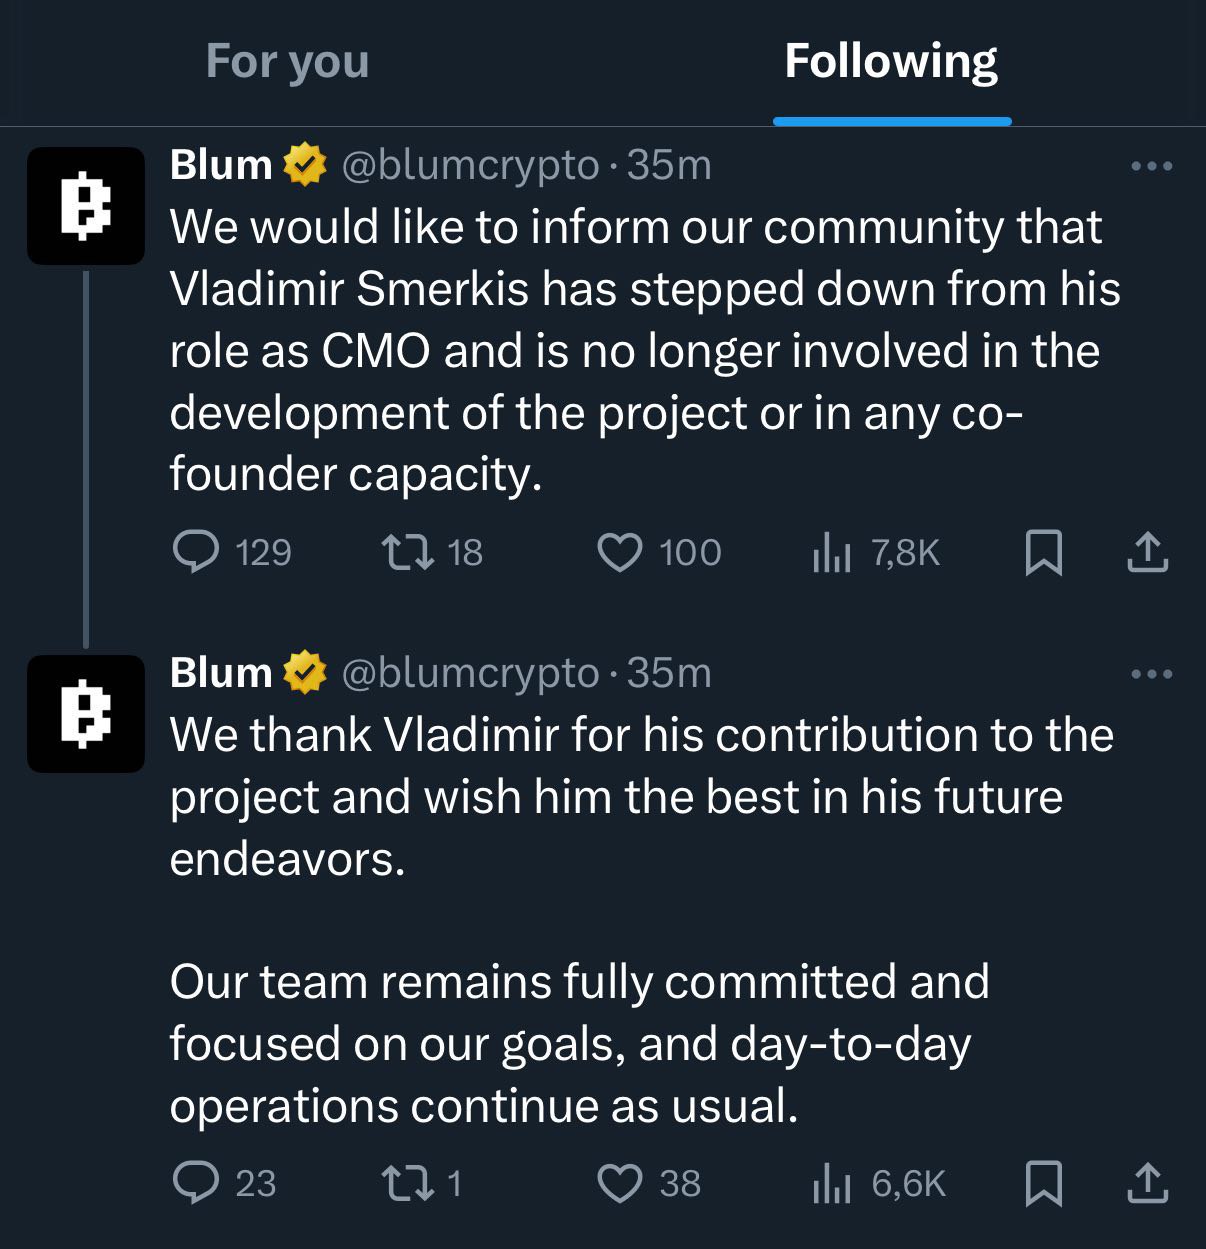Open Blum profile avatar on first tweet
The image size is (1206, 1249).
pos(86,206)
